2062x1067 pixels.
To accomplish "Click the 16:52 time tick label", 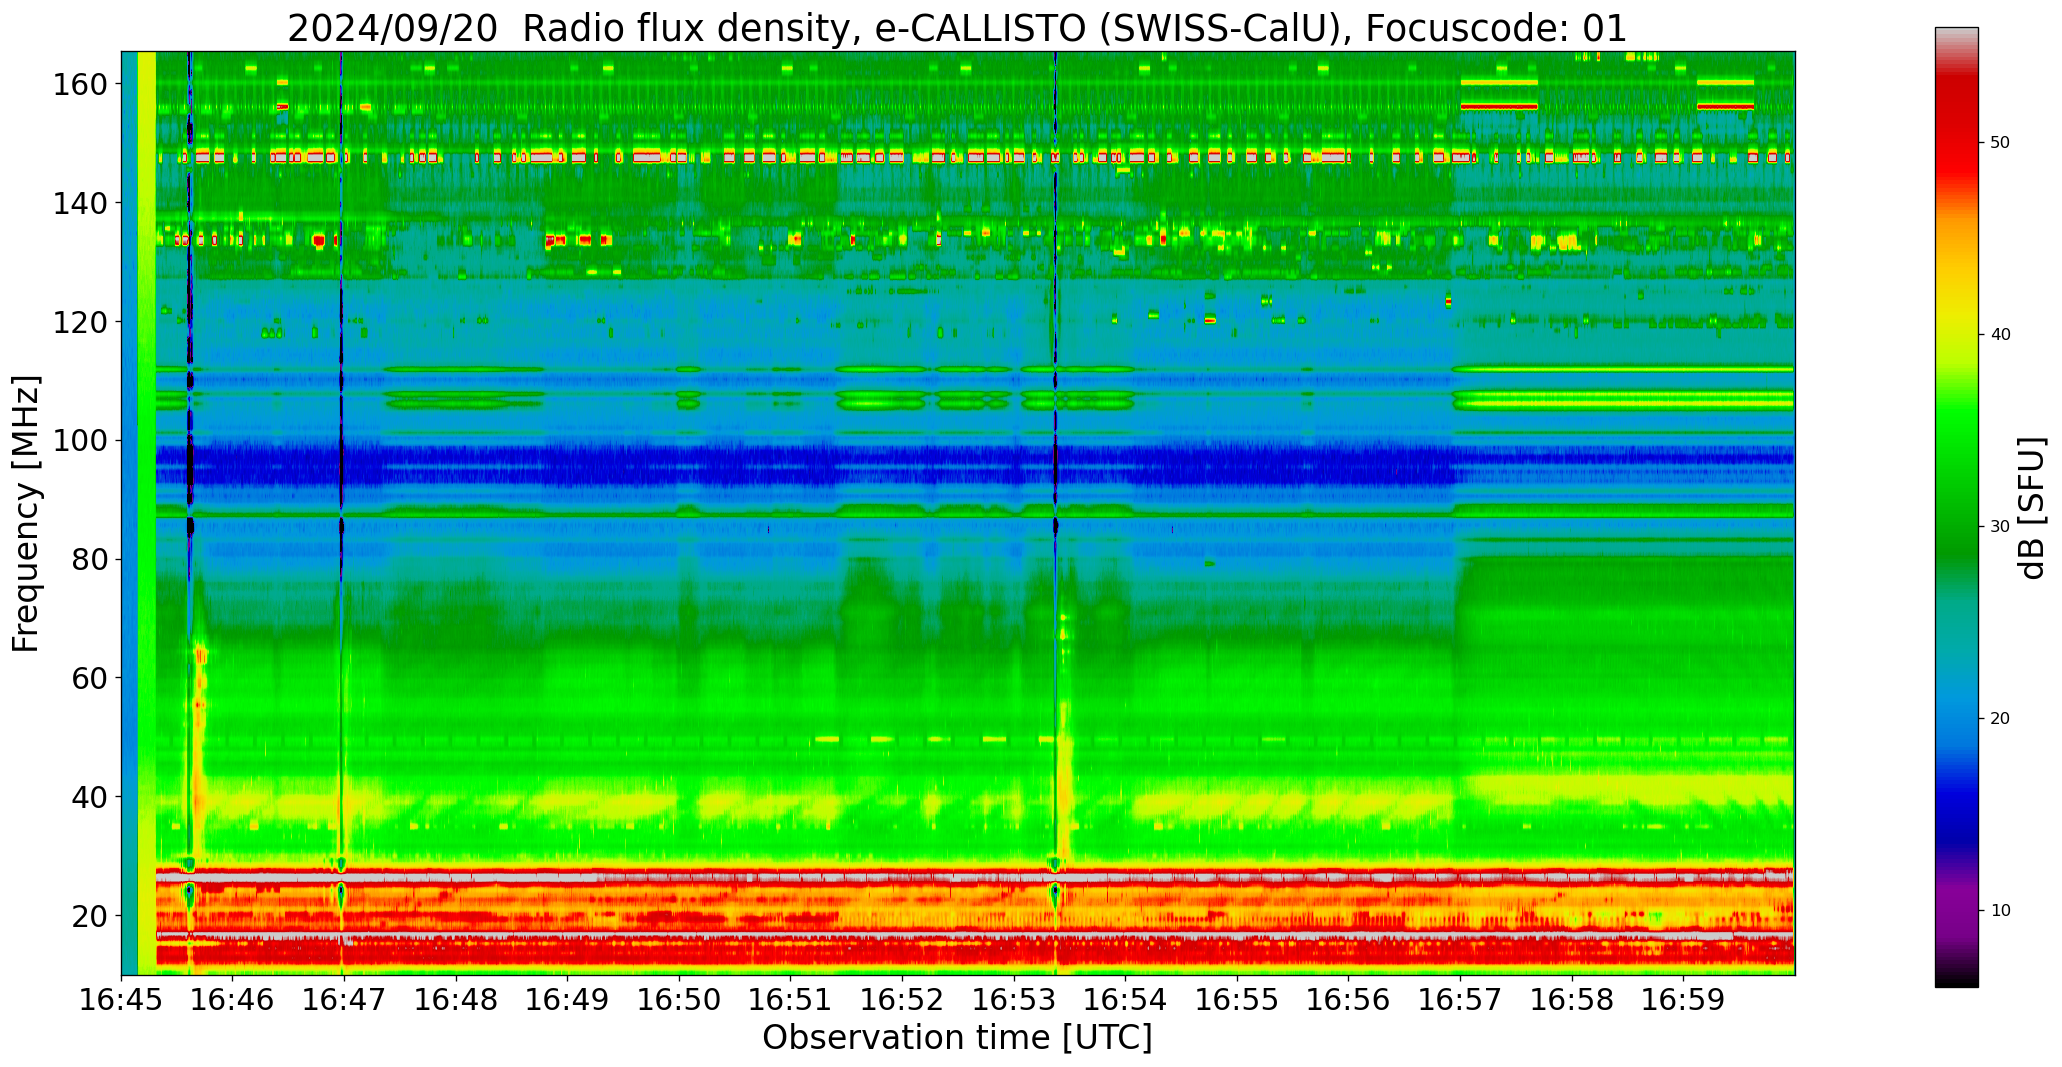I will (902, 1000).
